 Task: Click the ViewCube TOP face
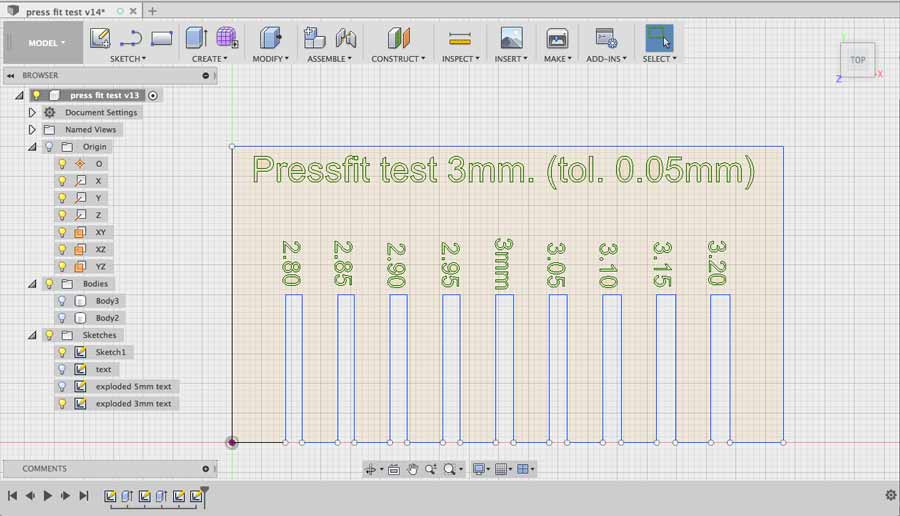(x=858, y=60)
